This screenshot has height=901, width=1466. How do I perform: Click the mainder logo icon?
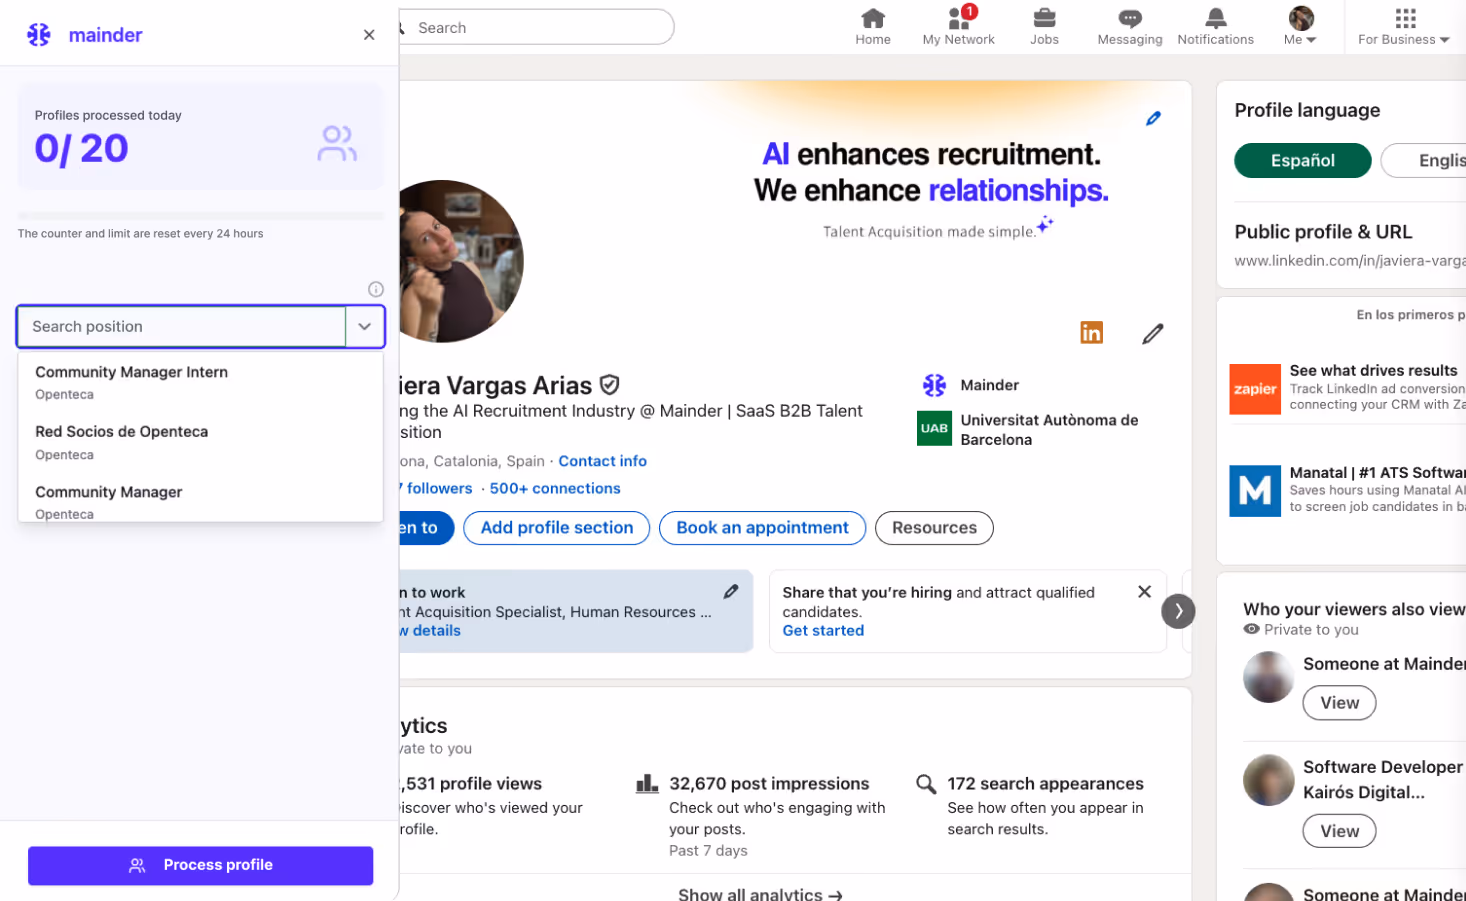[x=39, y=35]
